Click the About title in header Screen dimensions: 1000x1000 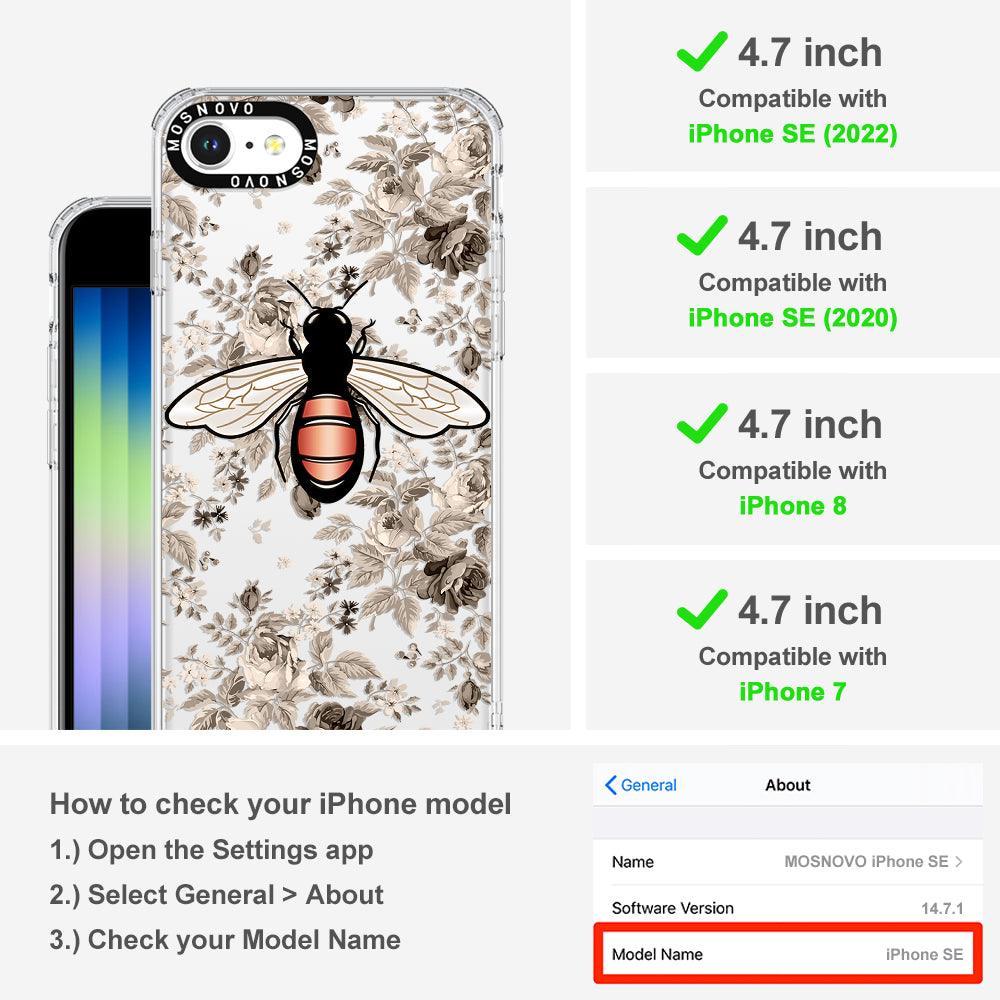pyautogui.click(x=788, y=785)
